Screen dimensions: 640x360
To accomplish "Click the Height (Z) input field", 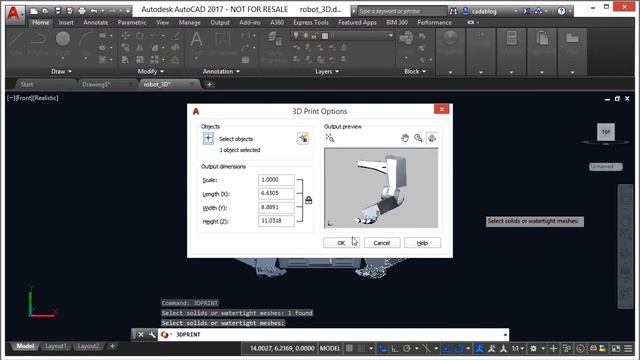I will 276,221.
